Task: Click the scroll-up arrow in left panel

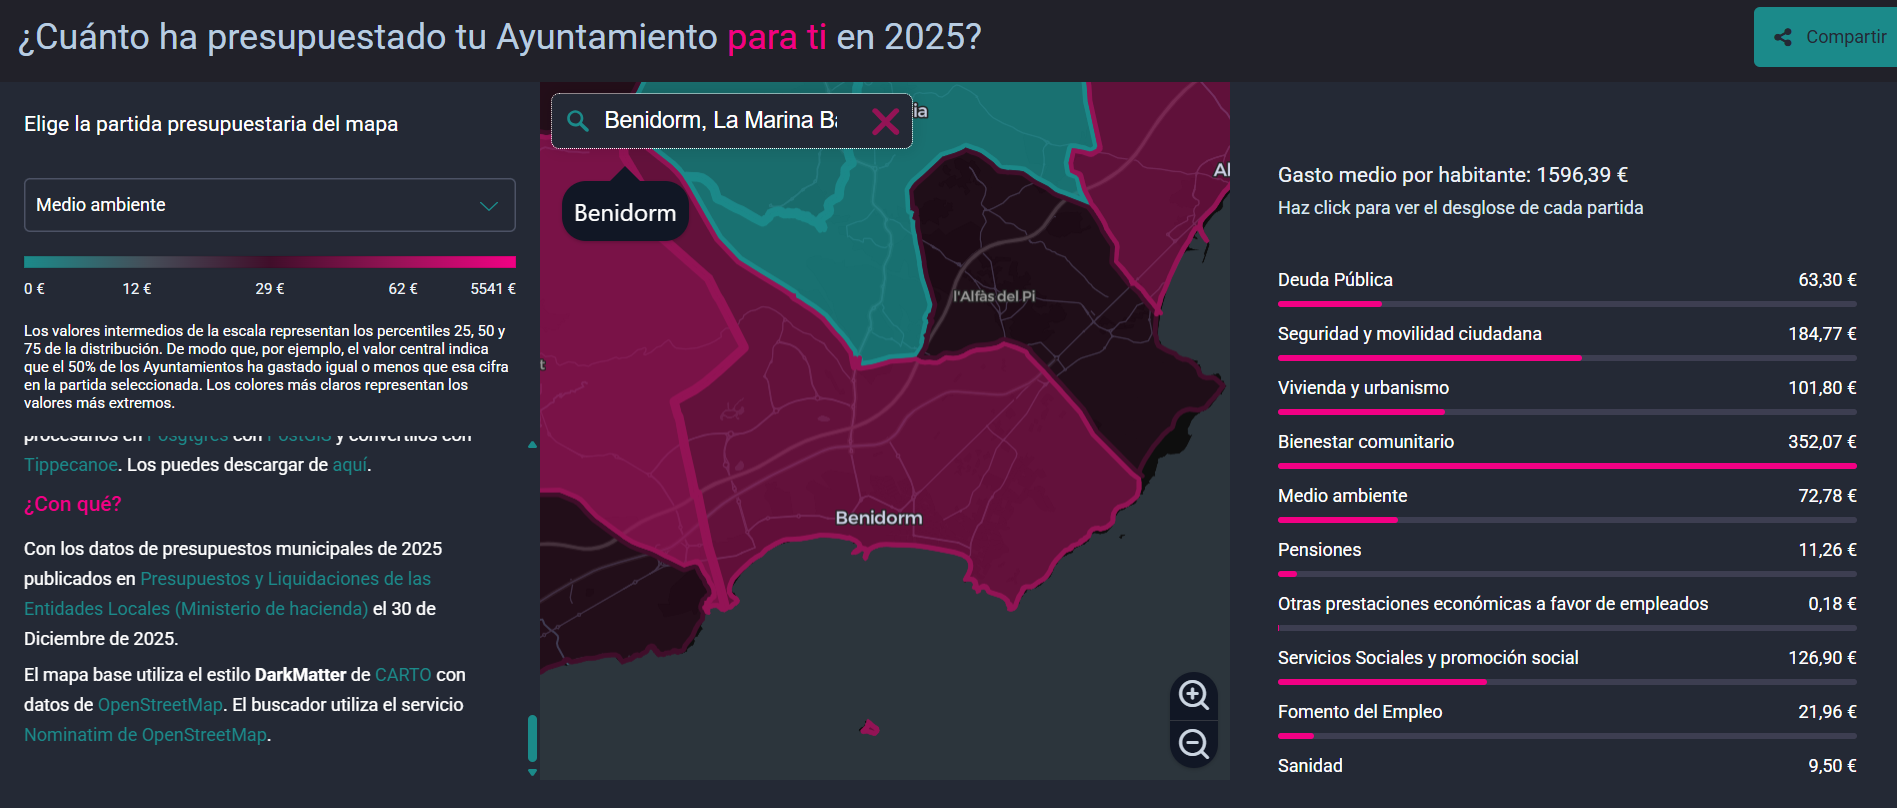Action: tap(532, 444)
